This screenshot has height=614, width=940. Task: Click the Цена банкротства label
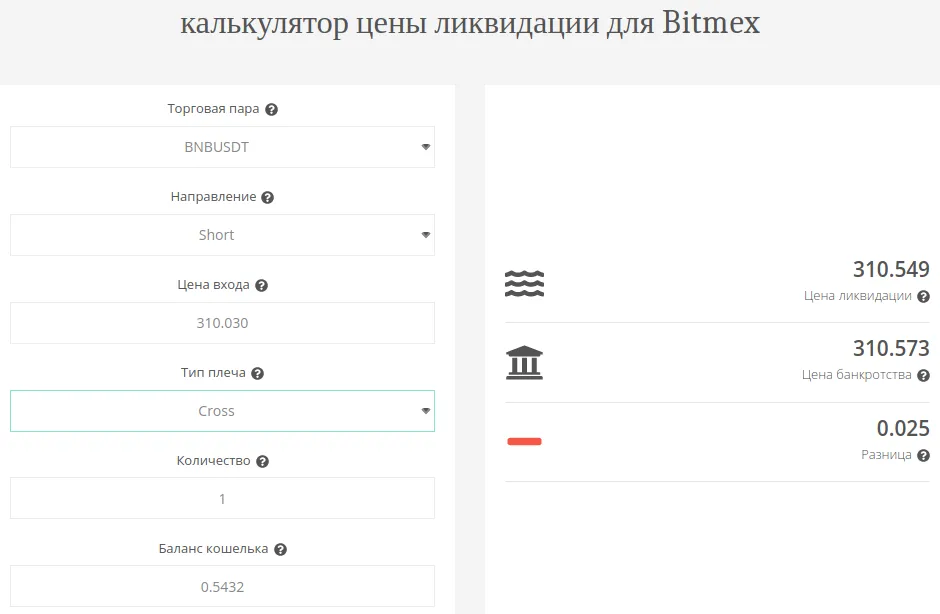tap(857, 375)
